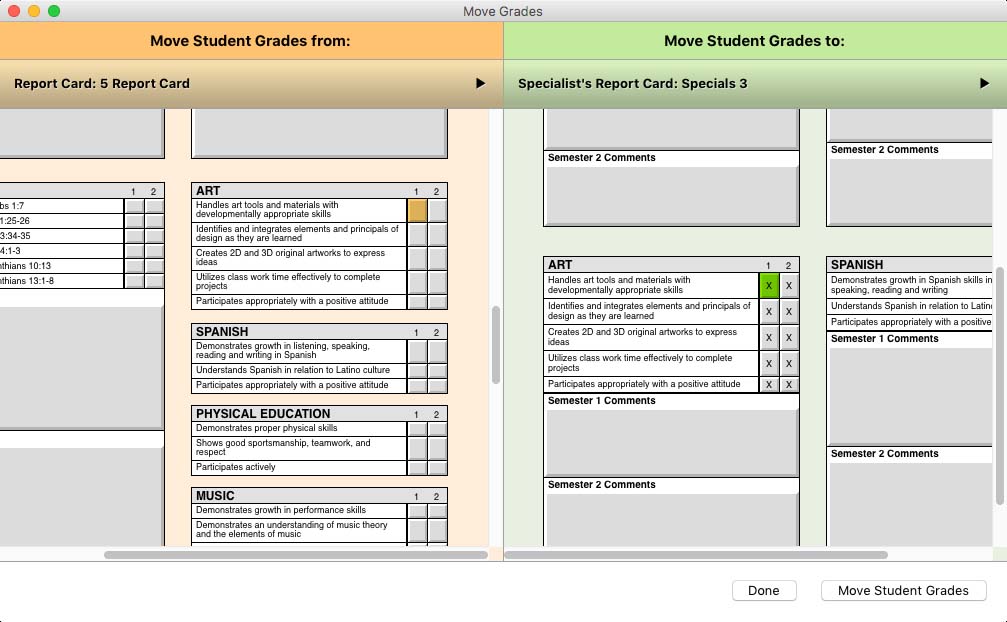Toggle the semester 2 X for 'Utilizes class work time effectively'
This screenshot has width=1007, height=622.
(787, 361)
